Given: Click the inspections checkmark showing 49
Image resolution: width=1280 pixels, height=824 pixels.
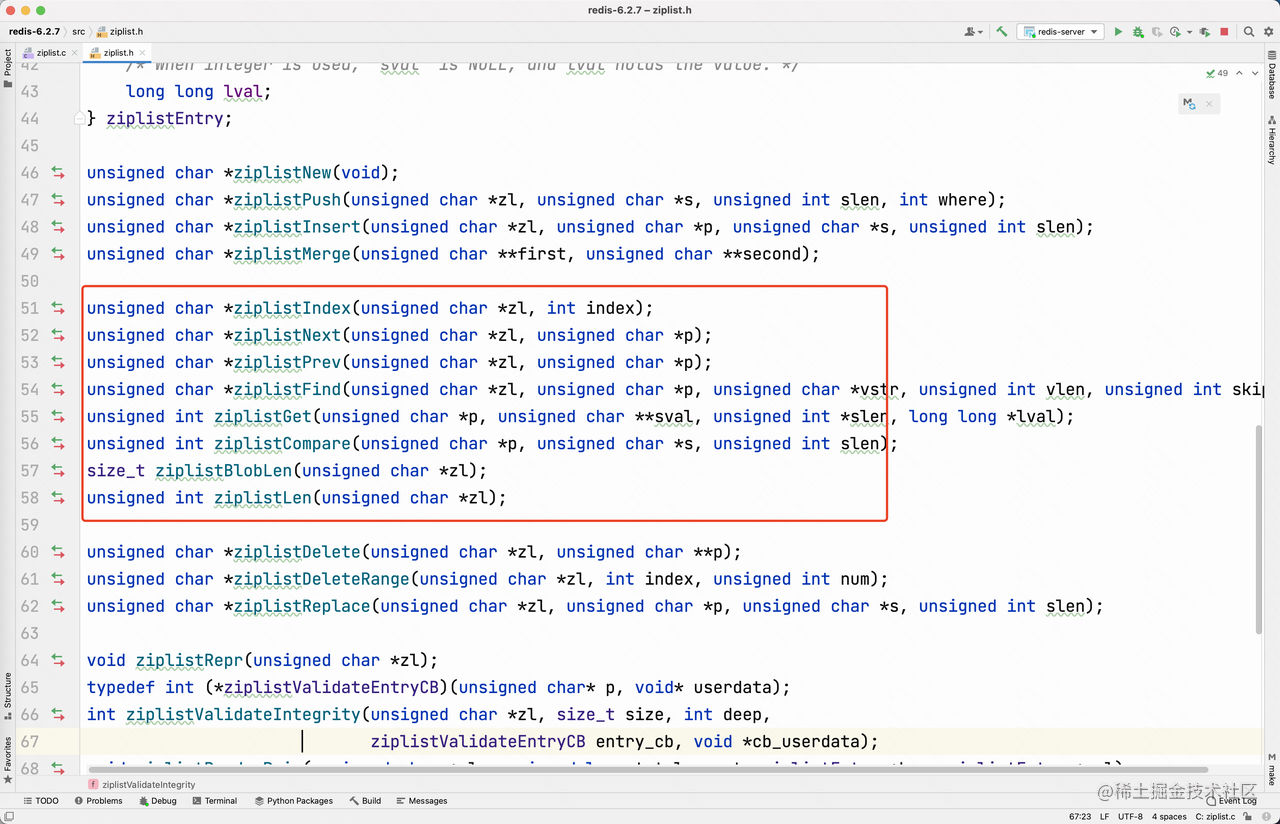Looking at the screenshot, I should 1218,73.
